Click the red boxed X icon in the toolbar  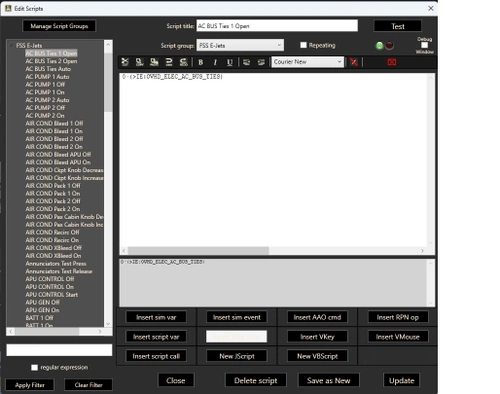point(392,62)
